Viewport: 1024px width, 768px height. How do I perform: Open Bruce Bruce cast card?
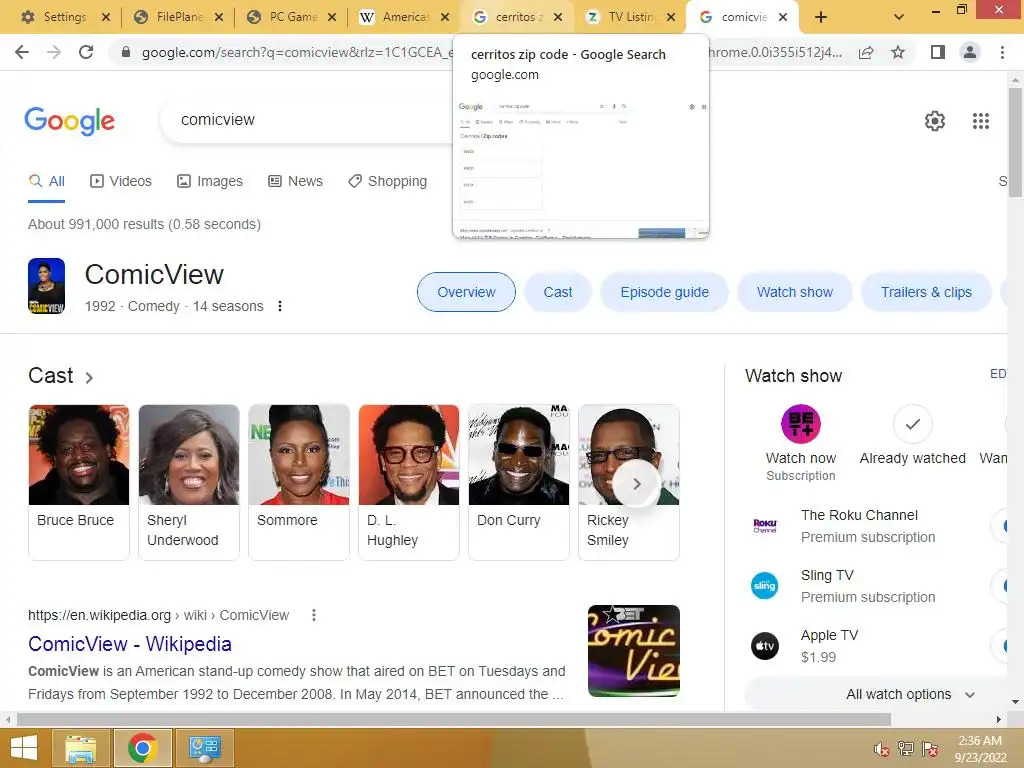[79, 482]
